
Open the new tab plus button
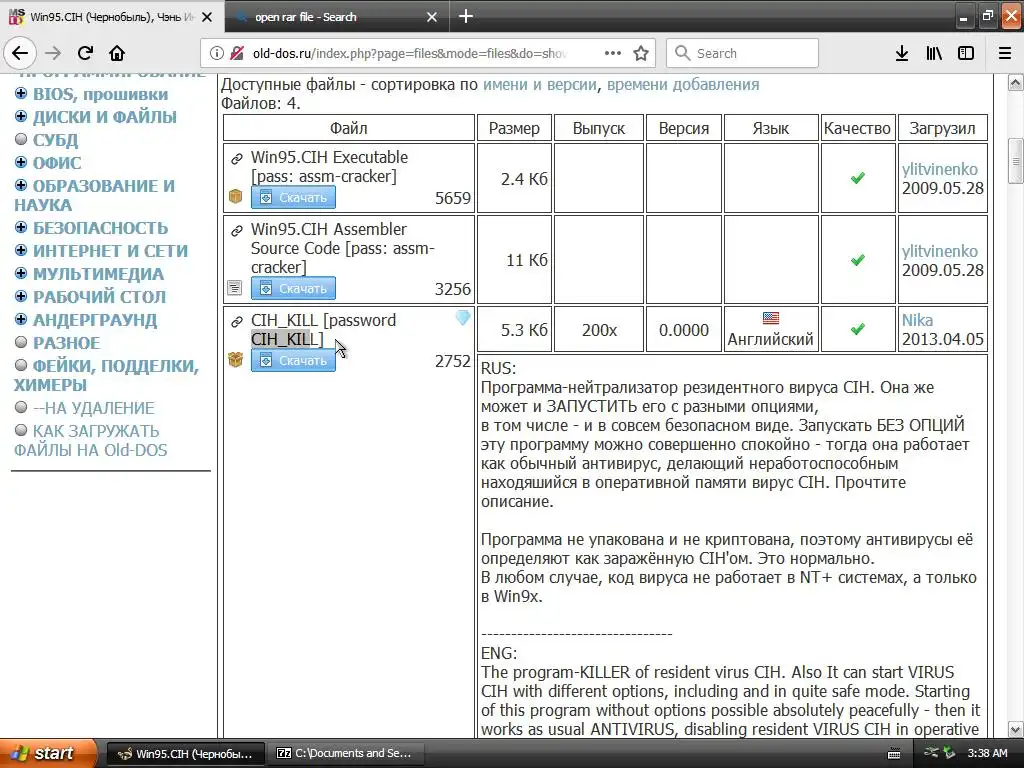pyautogui.click(x=466, y=16)
